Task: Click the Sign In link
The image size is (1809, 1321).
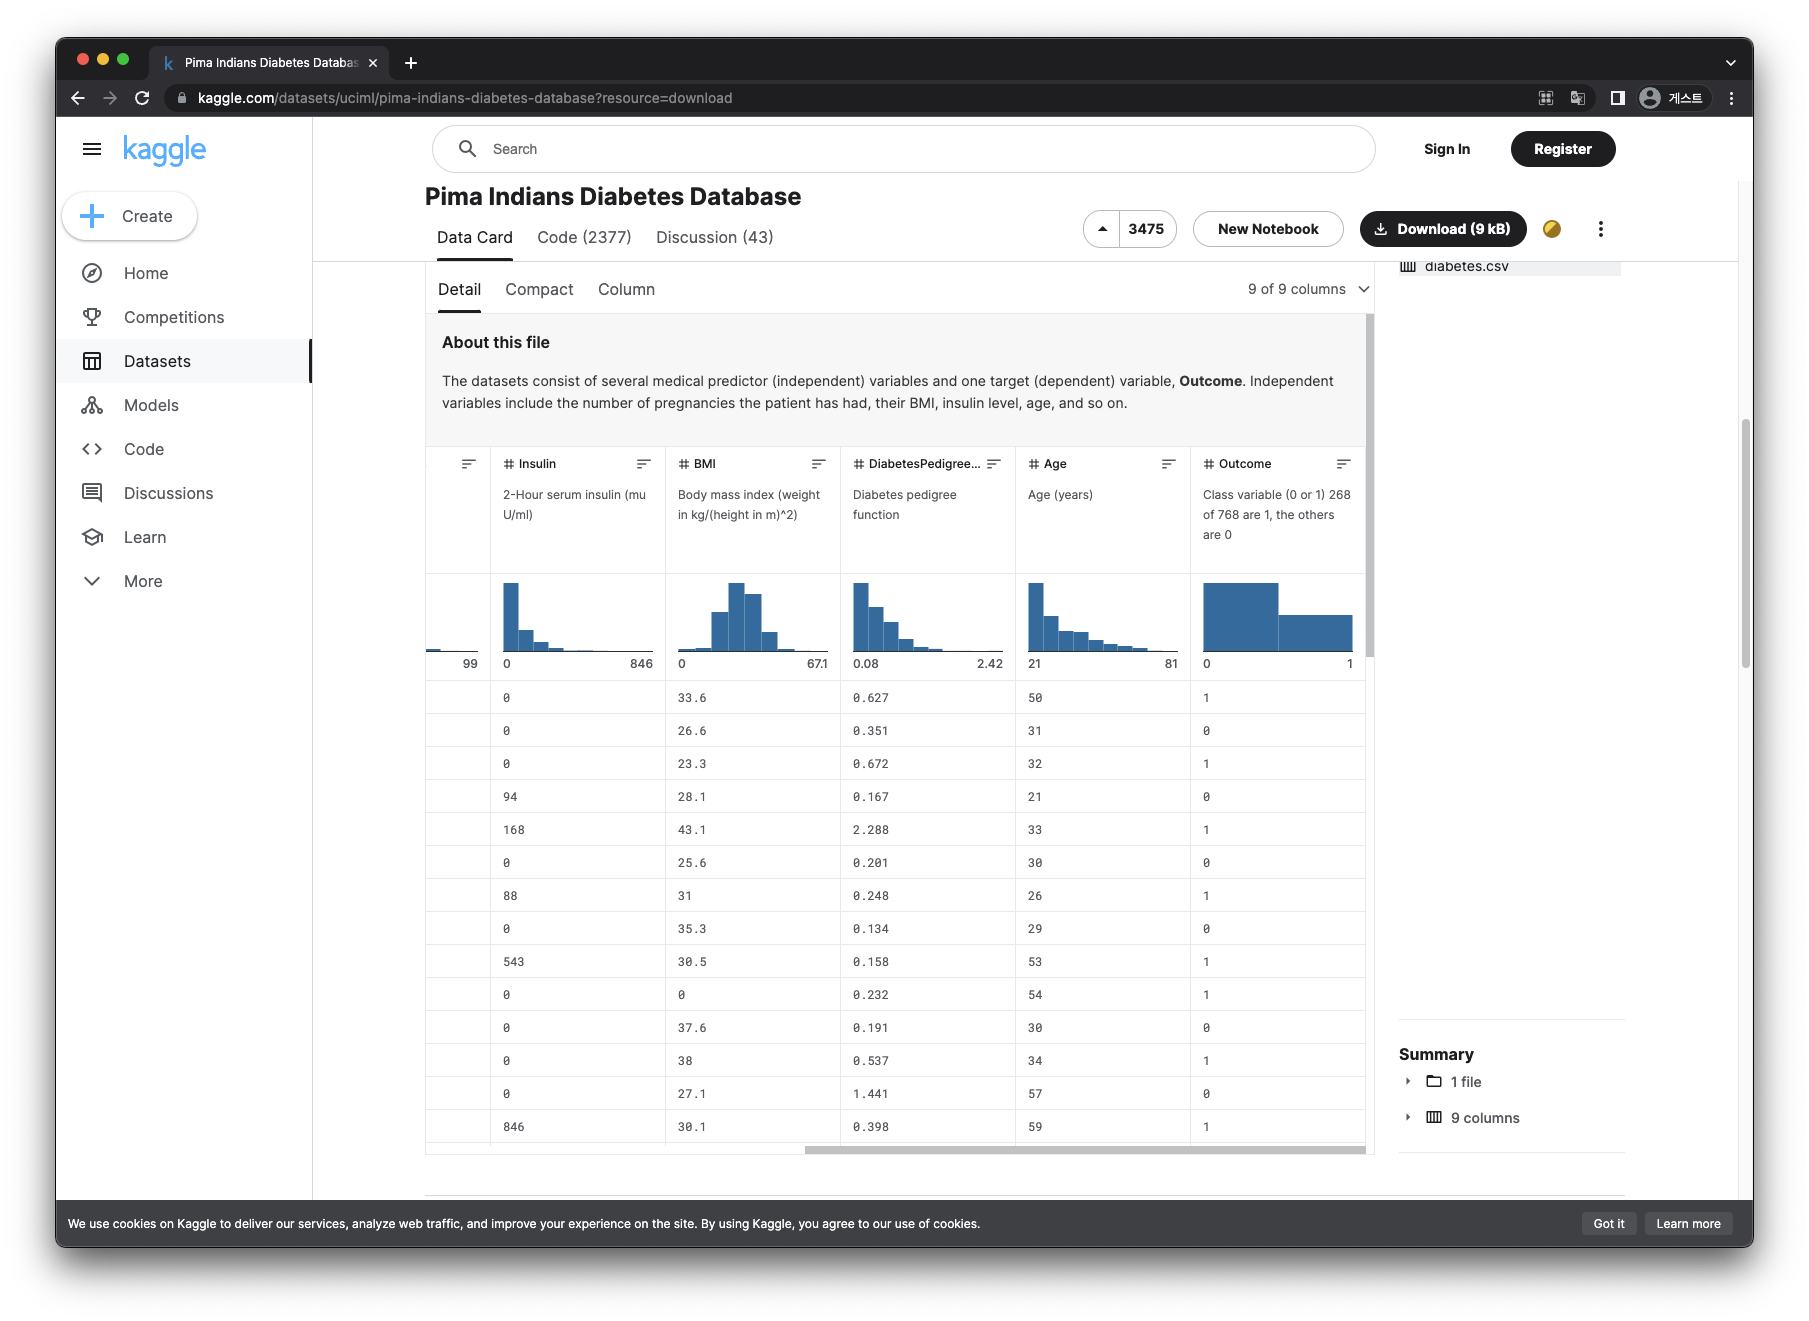Action: click(1446, 149)
